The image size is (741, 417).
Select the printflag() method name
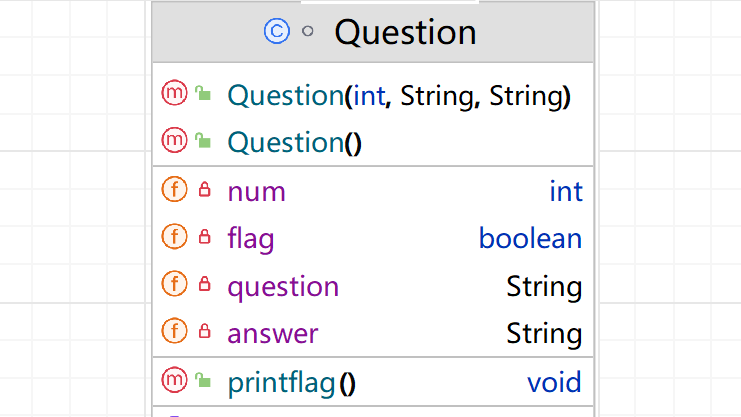(x=292, y=382)
